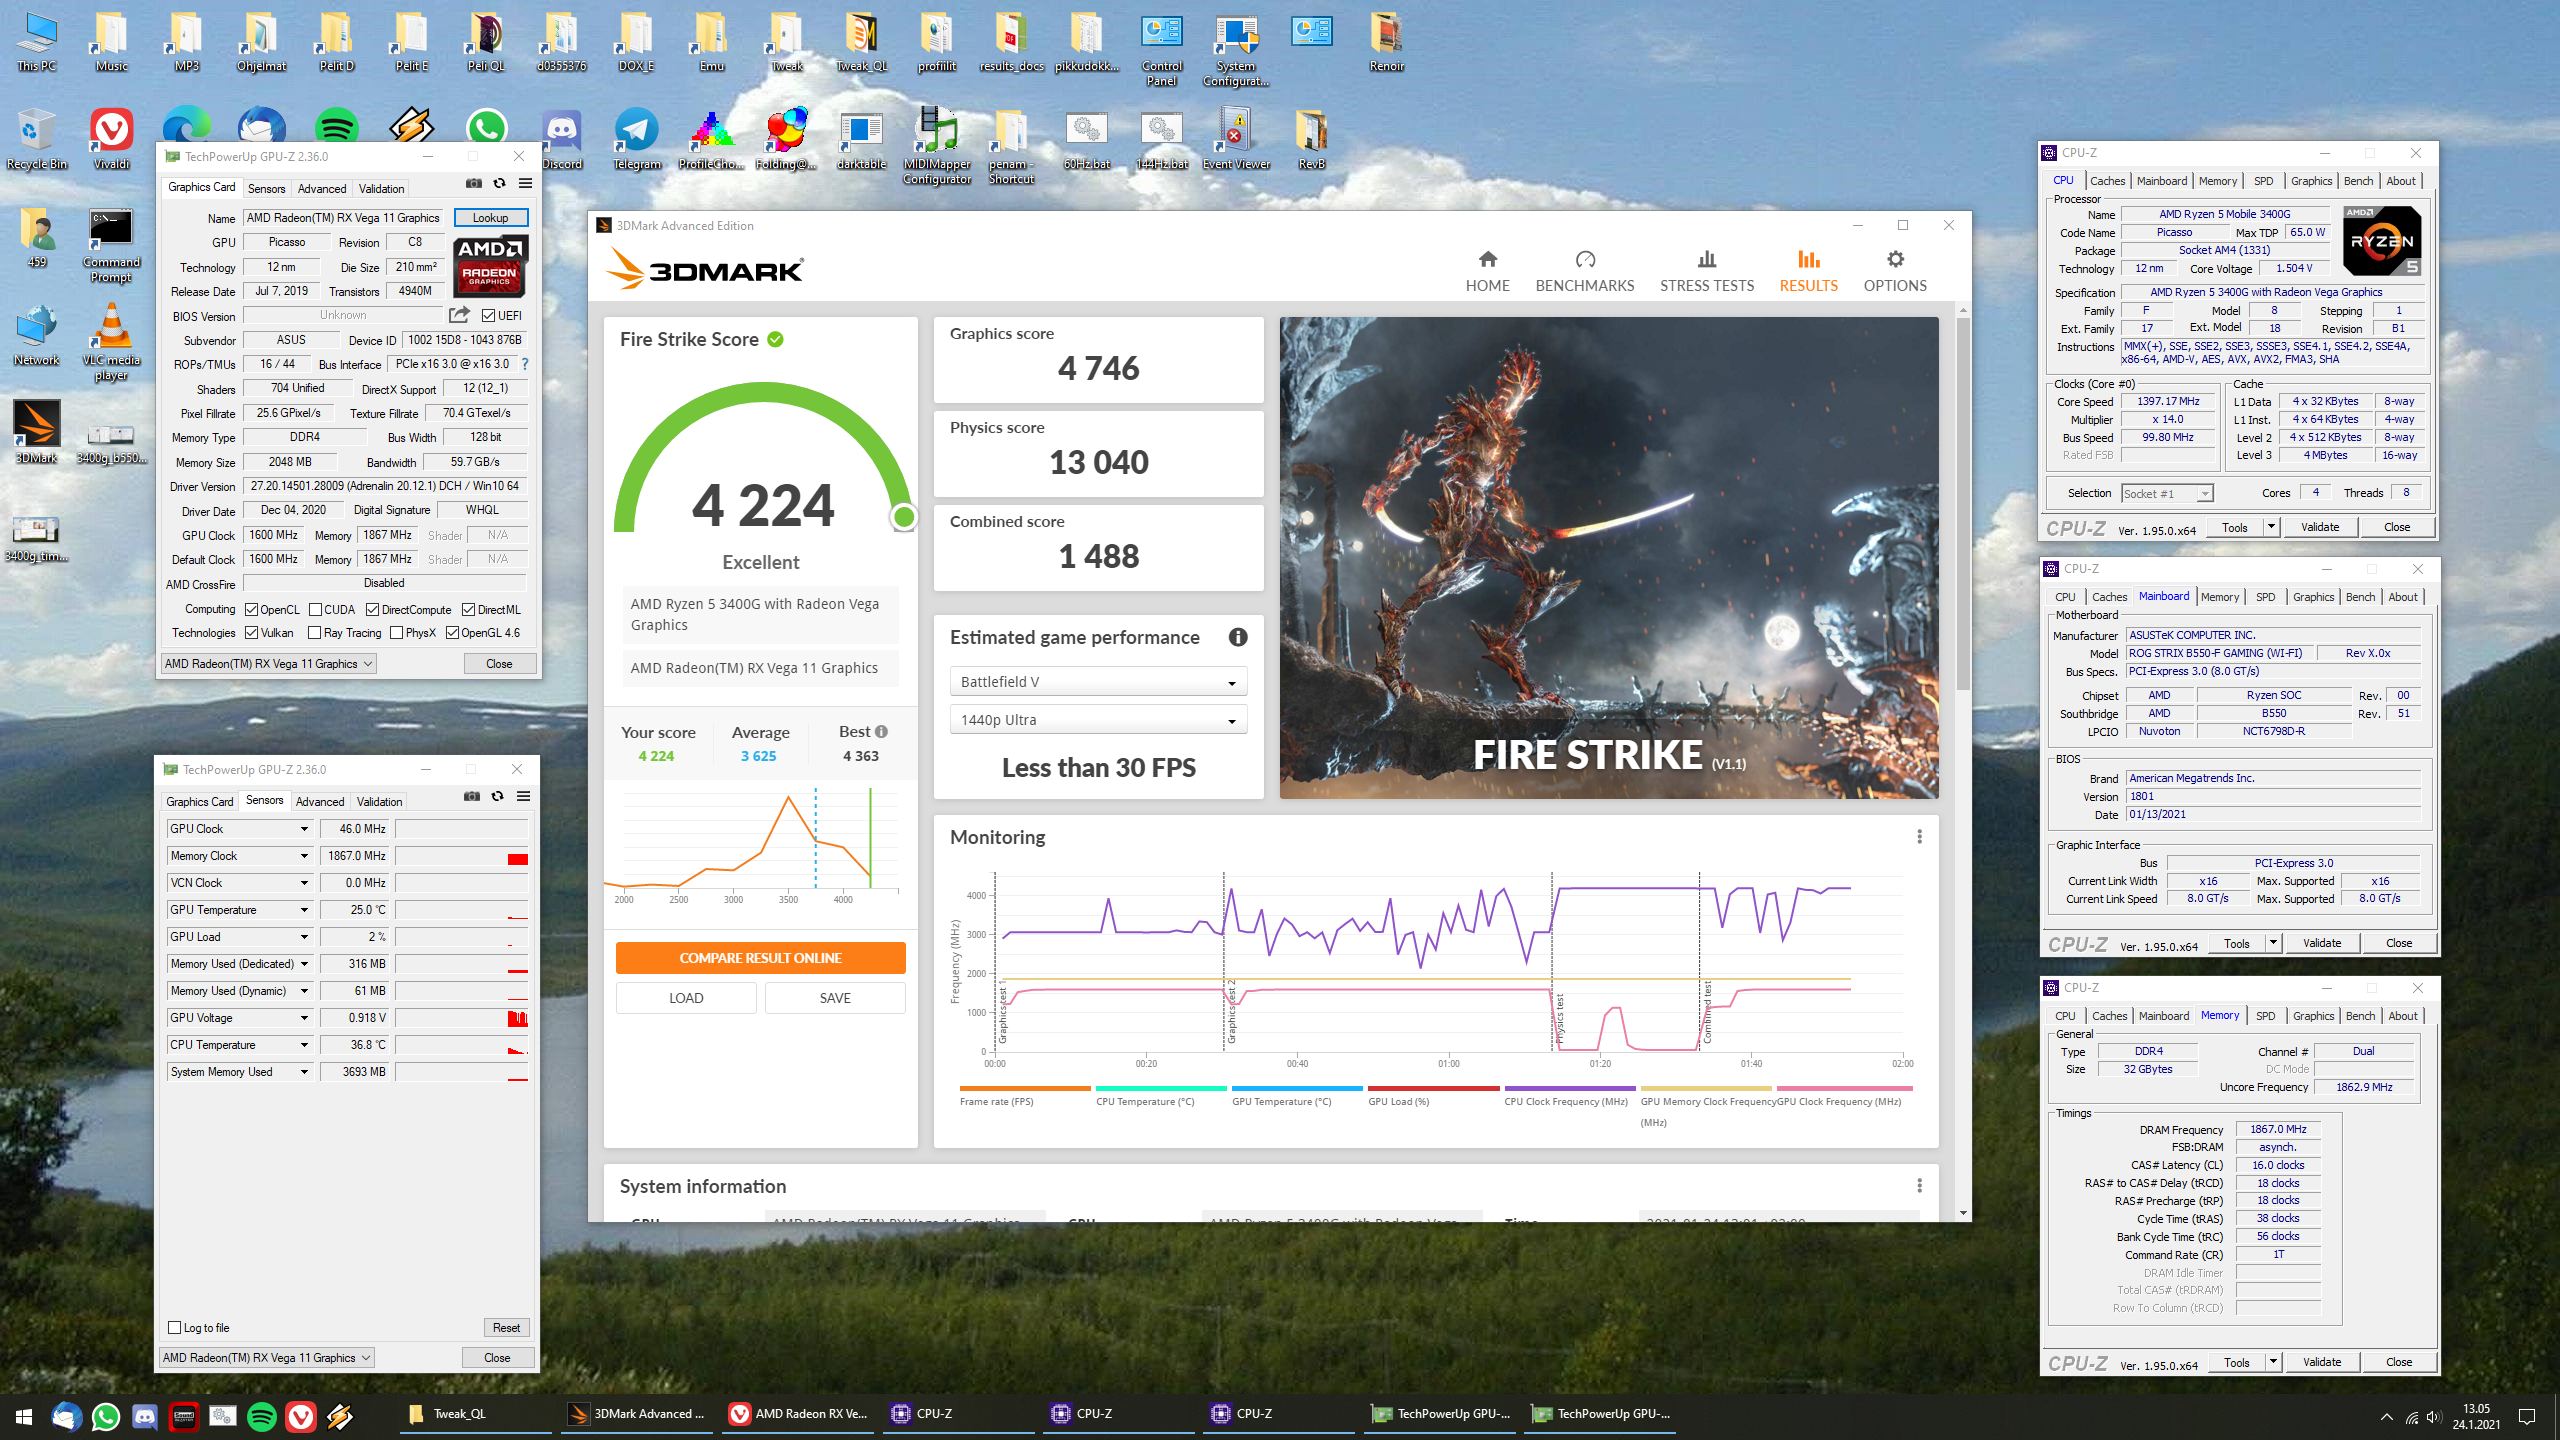The image size is (2560, 1440).
Task: Expand the Memory Clock sensor dropdown
Action: 304,856
